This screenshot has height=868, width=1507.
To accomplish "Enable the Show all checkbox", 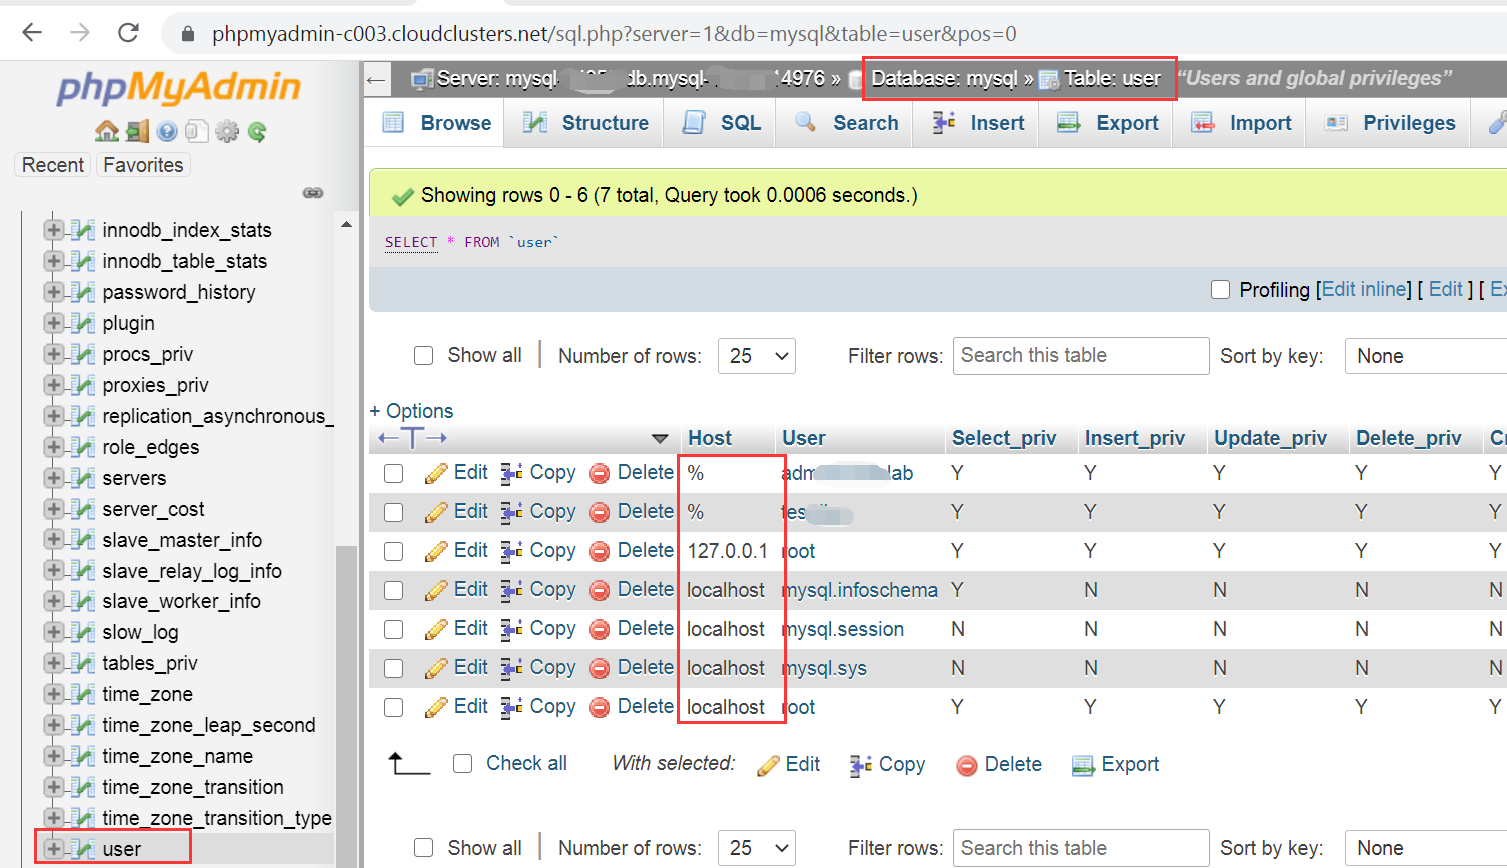I will 423,355.
